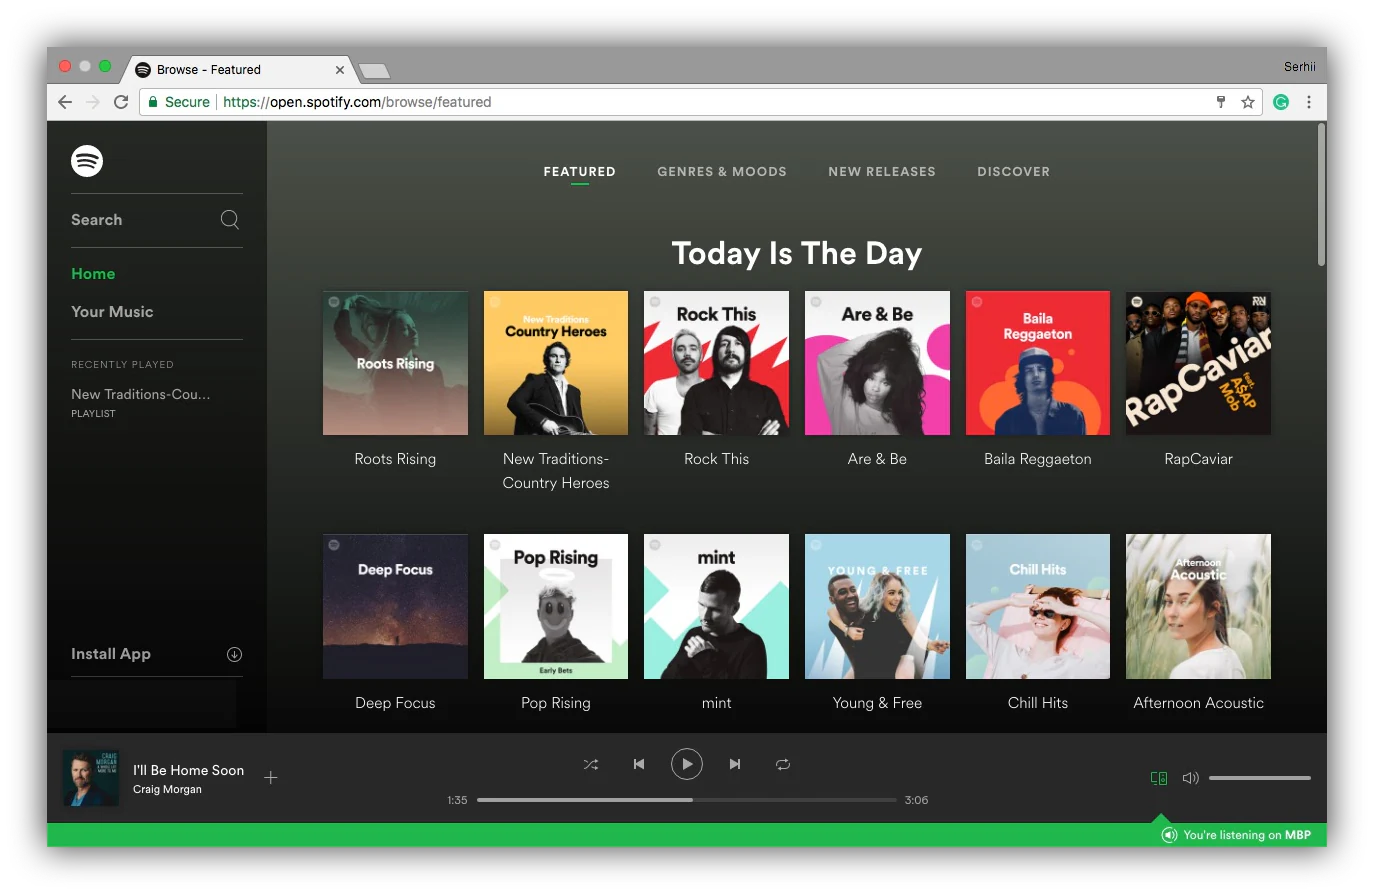Click the browser back arrow
This screenshot has width=1374, height=894.
[65, 102]
